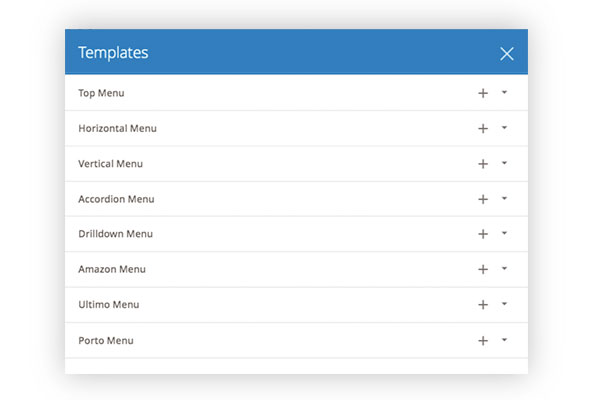Close the Templates dialog

[507, 53]
